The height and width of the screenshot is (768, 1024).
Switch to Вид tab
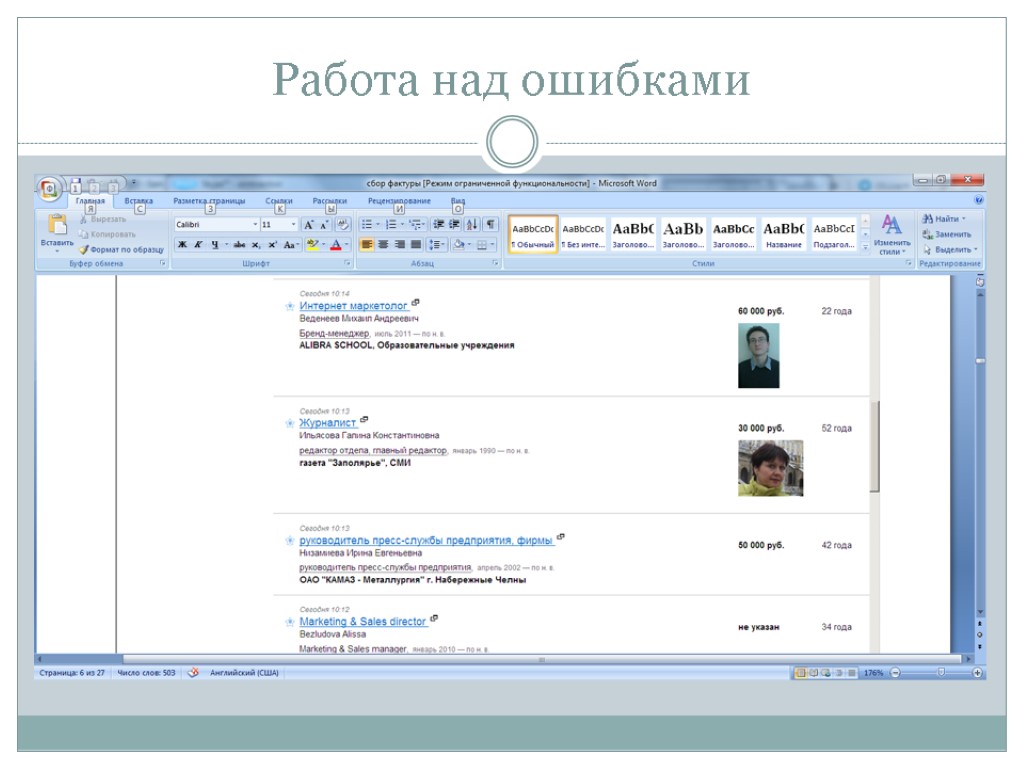tap(458, 201)
